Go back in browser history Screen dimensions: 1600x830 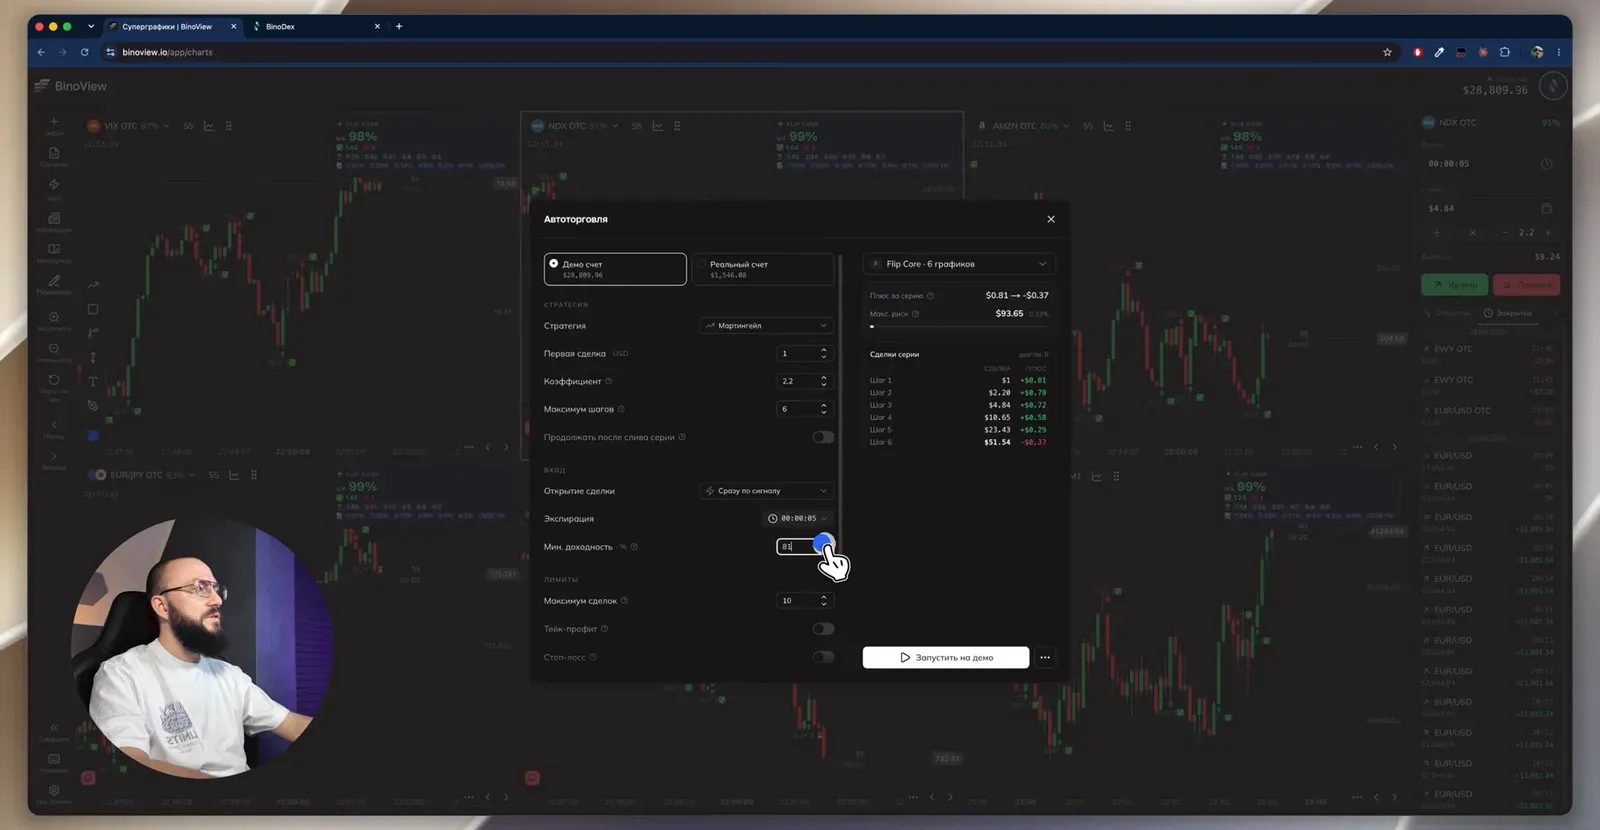(x=41, y=52)
